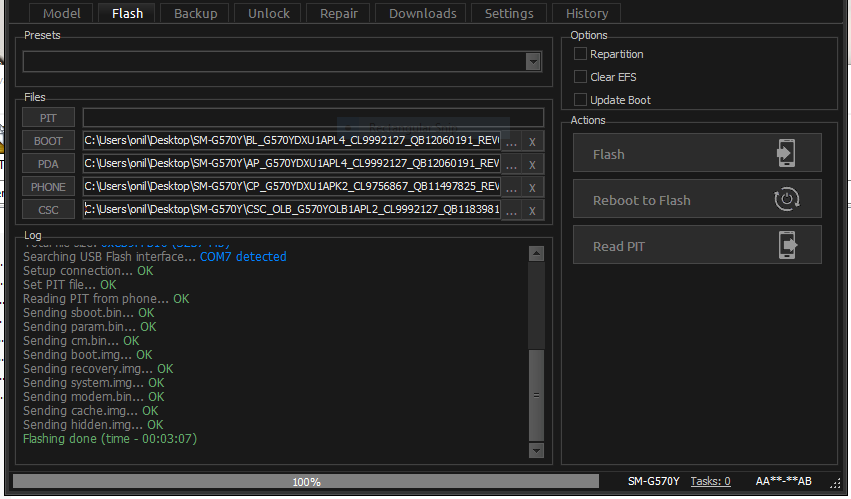This screenshot has width=851, height=499.
Task: Click the 'Setup connection... OK' log line
Action: (88, 271)
